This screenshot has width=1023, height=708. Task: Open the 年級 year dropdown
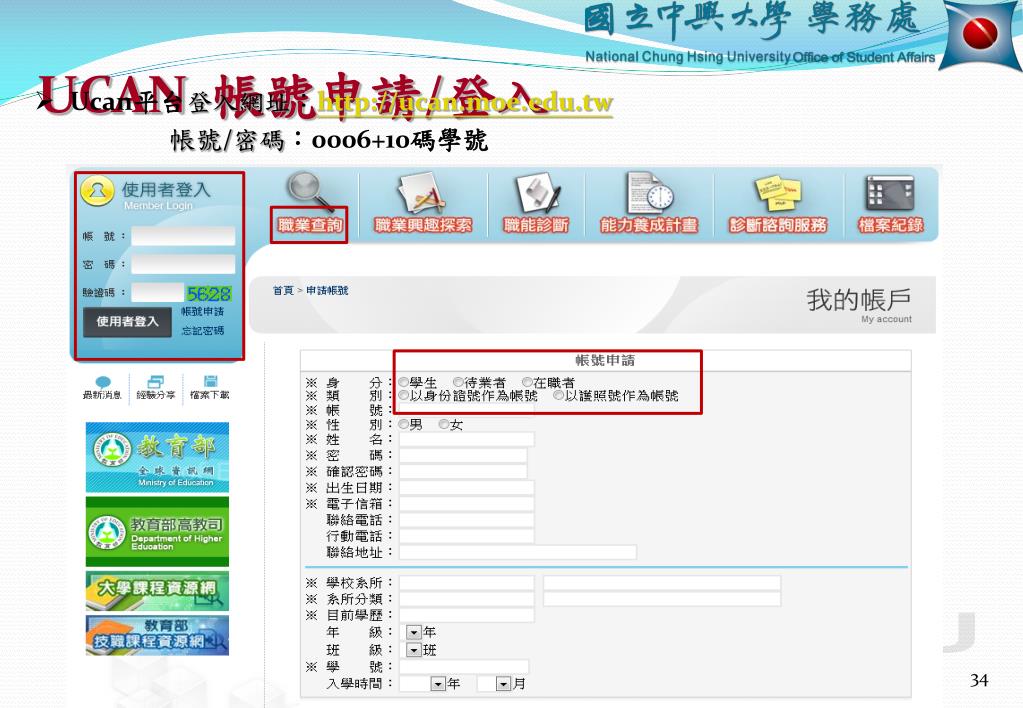coord(414,632)
